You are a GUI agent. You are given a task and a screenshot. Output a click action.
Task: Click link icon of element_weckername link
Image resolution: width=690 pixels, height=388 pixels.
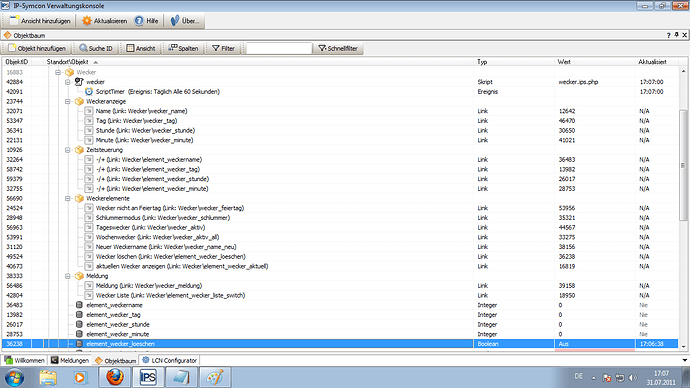[89, 160]
